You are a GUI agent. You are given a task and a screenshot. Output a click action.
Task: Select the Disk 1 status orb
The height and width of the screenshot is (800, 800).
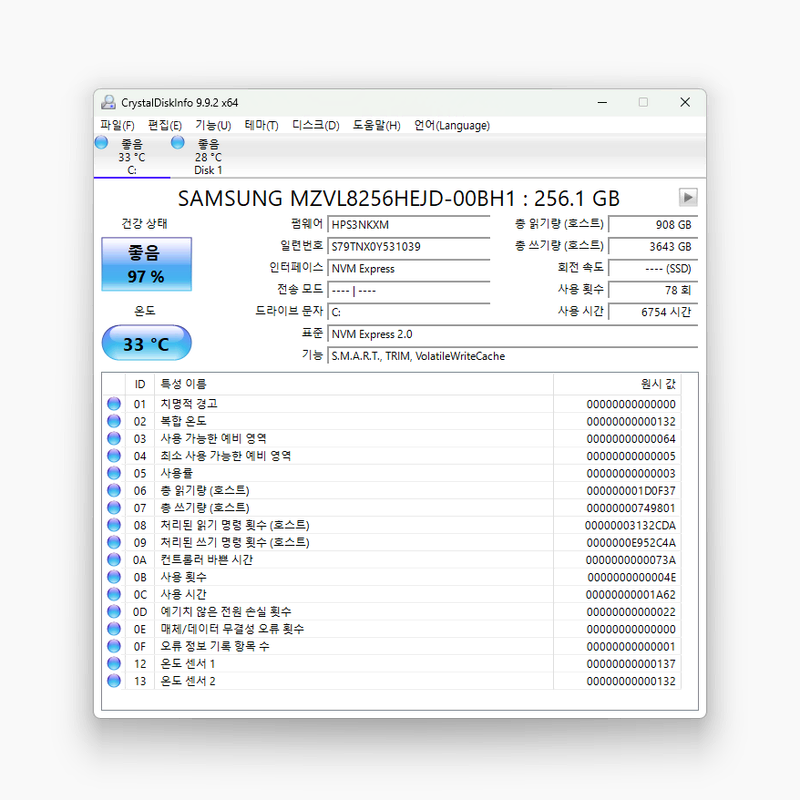pyautogui.click(x=178, y=142)
